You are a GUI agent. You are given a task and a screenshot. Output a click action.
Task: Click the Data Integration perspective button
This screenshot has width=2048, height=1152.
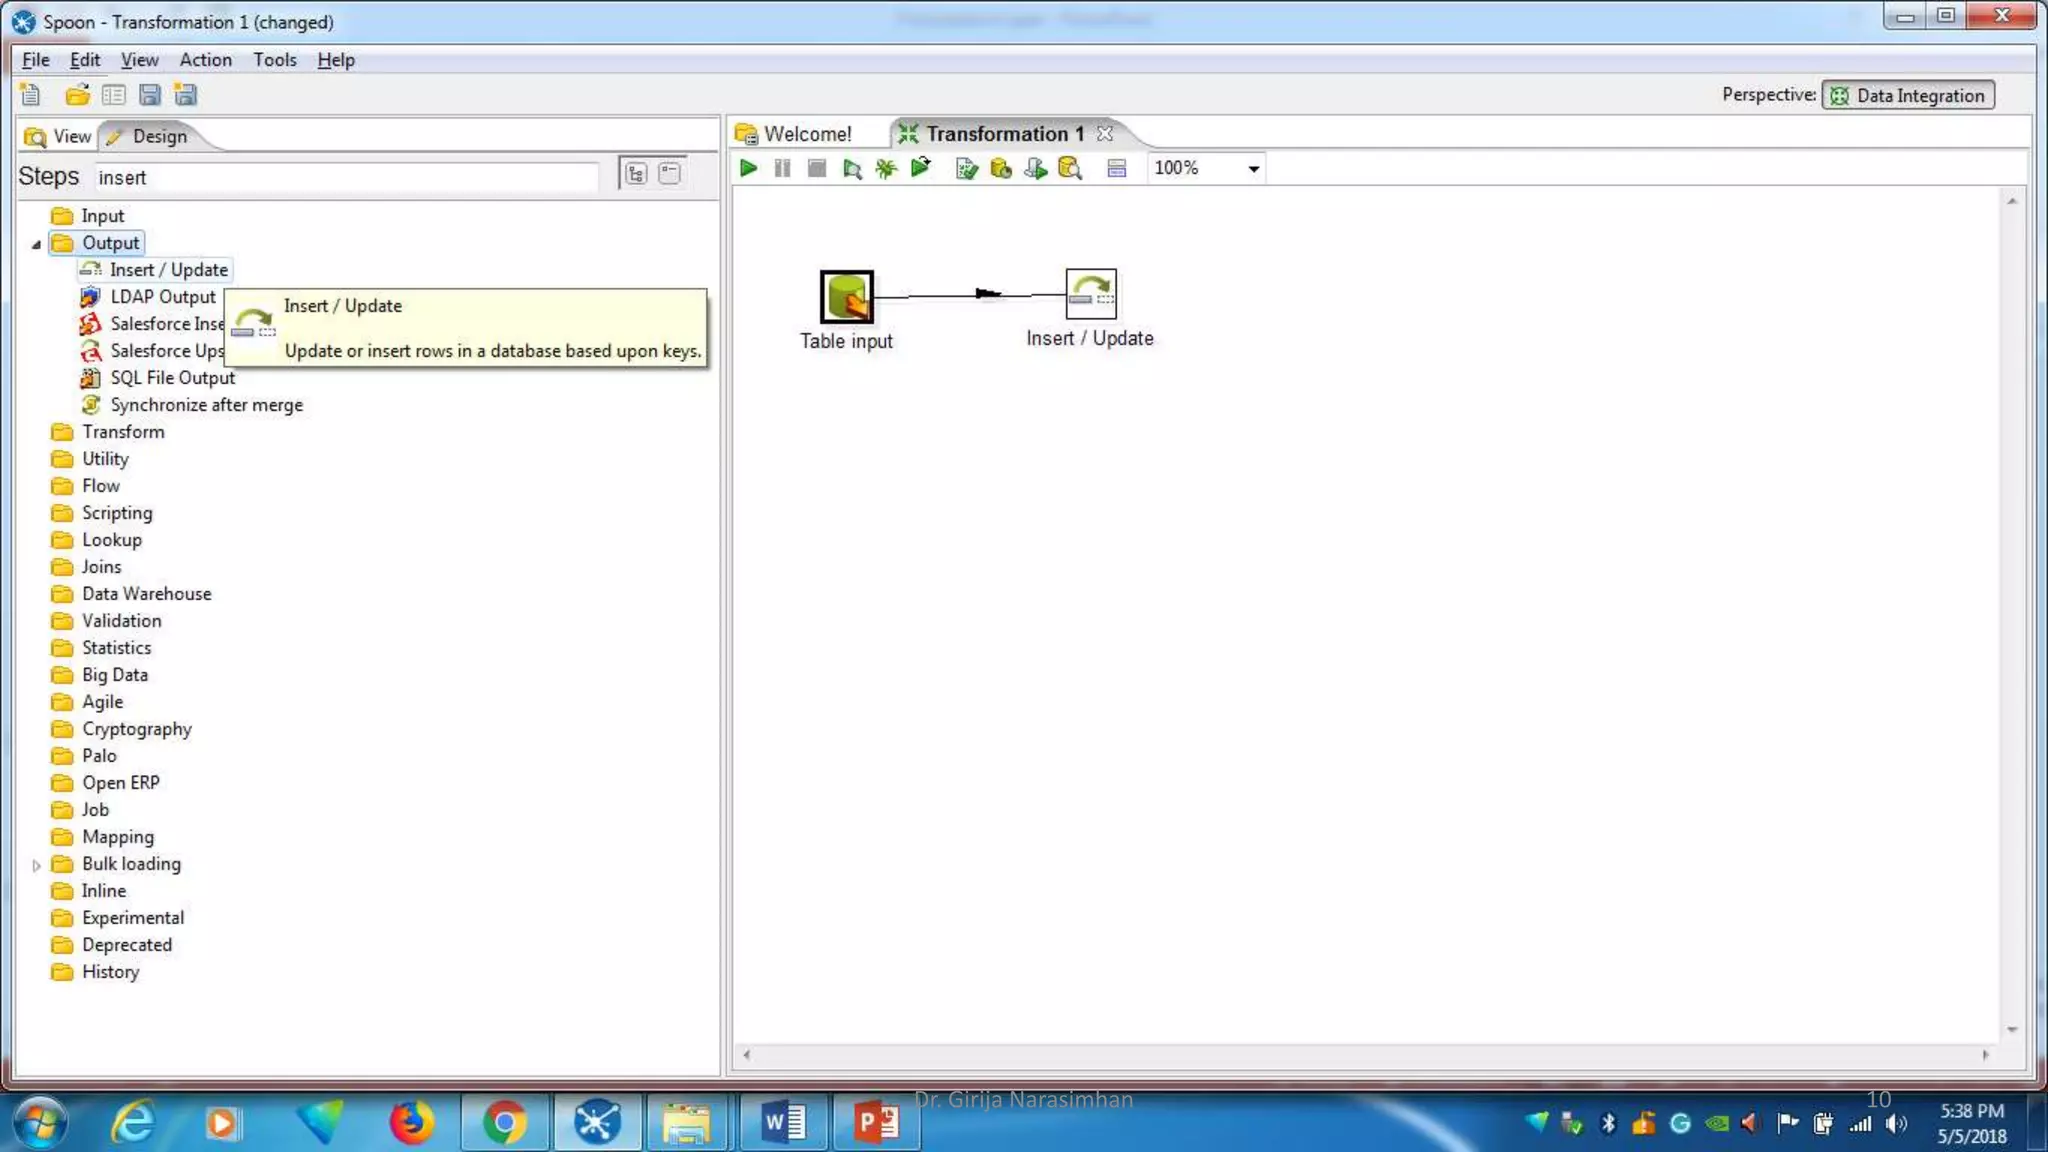[x=1908, y=95]
